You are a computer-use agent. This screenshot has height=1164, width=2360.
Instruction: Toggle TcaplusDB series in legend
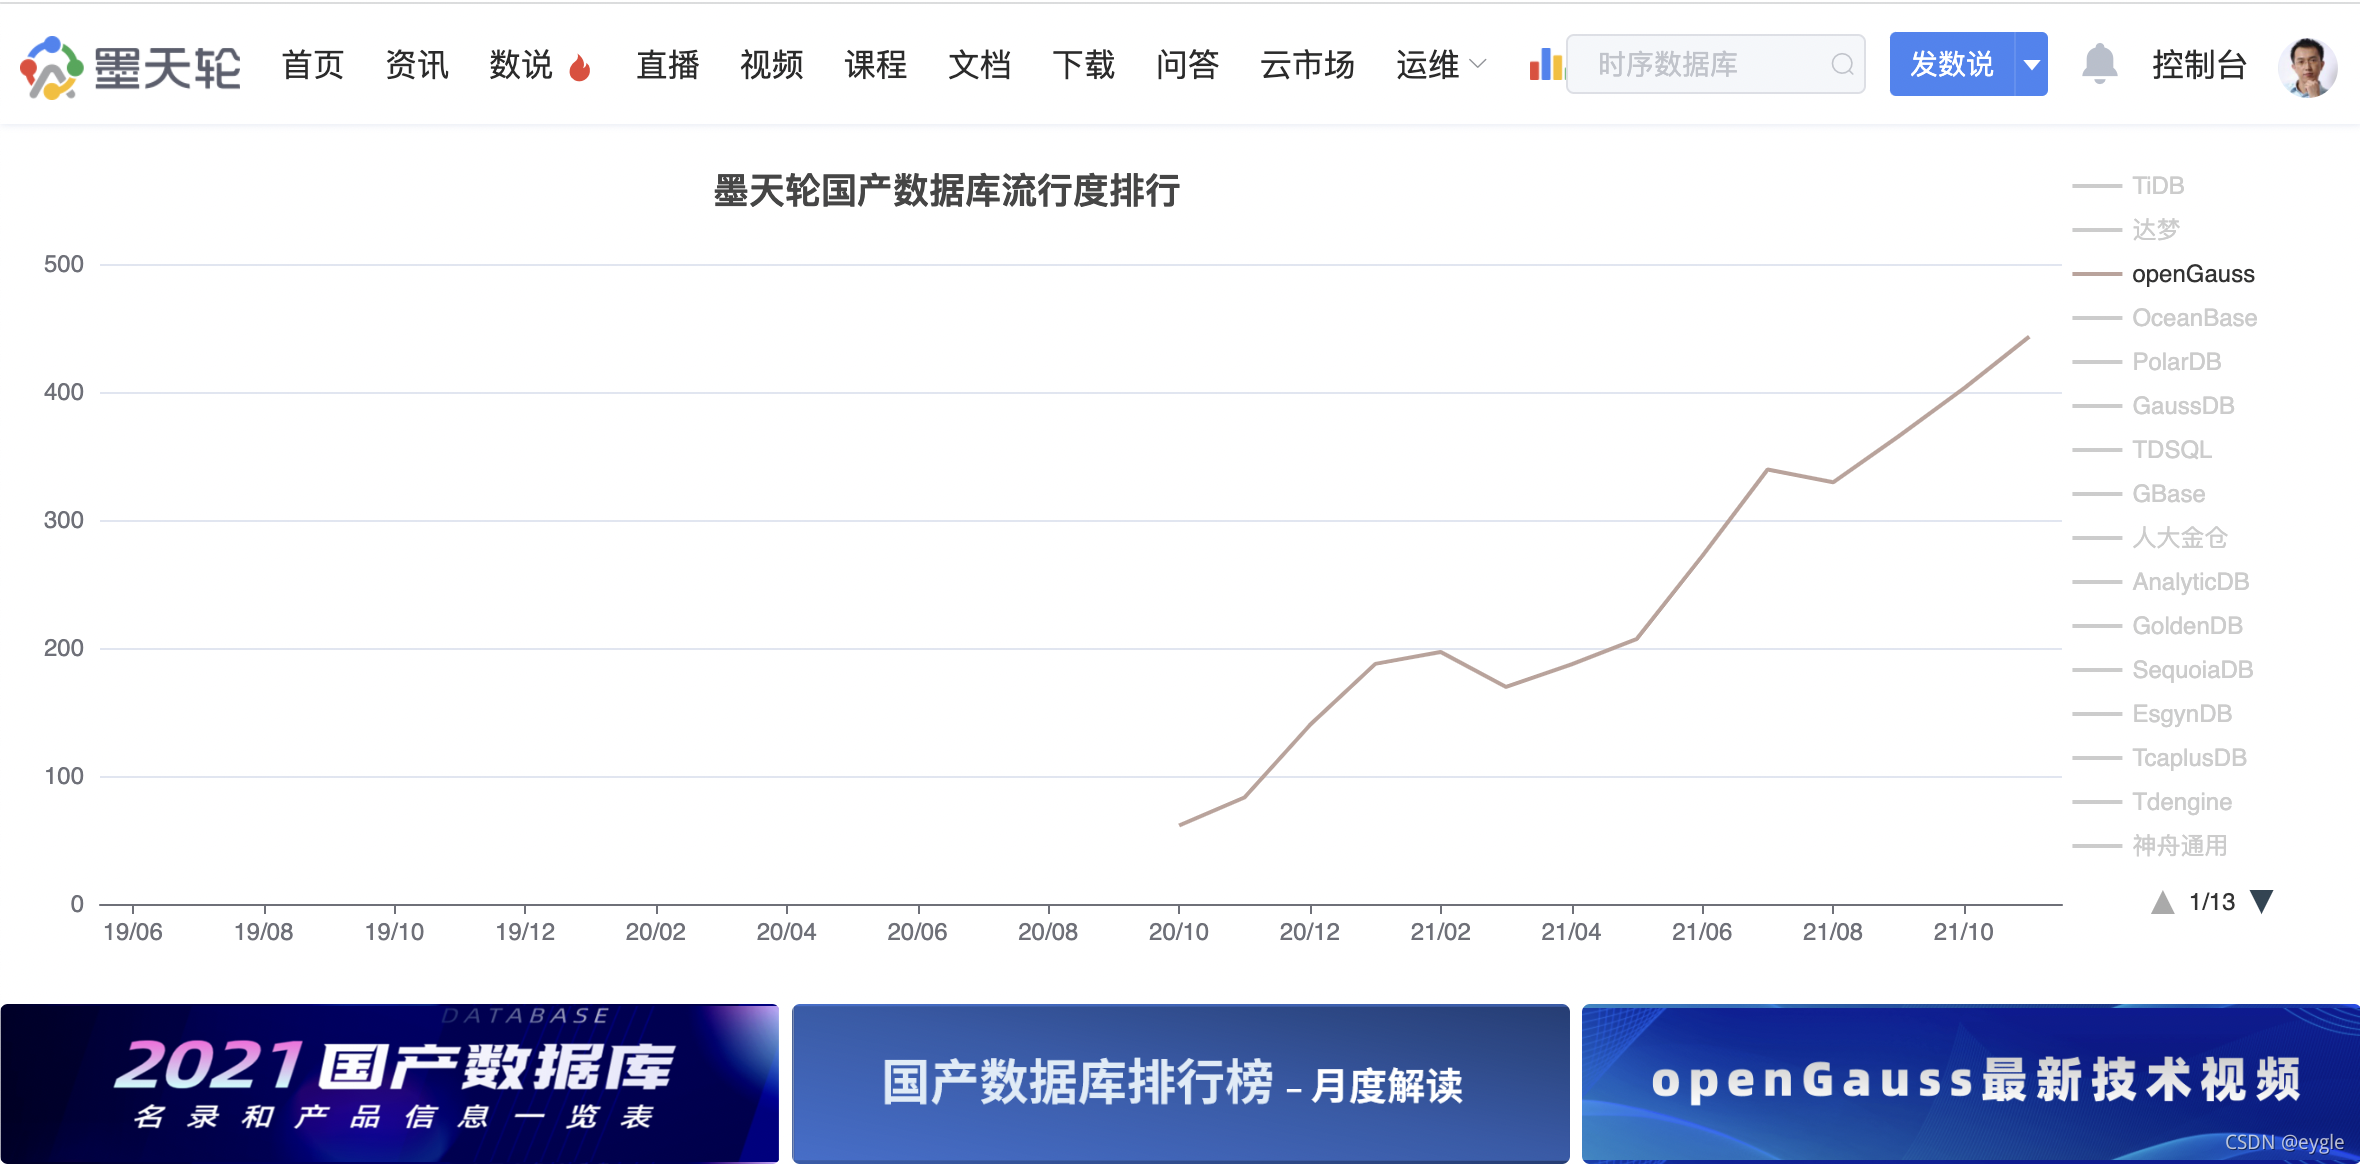coord(2160,758)
